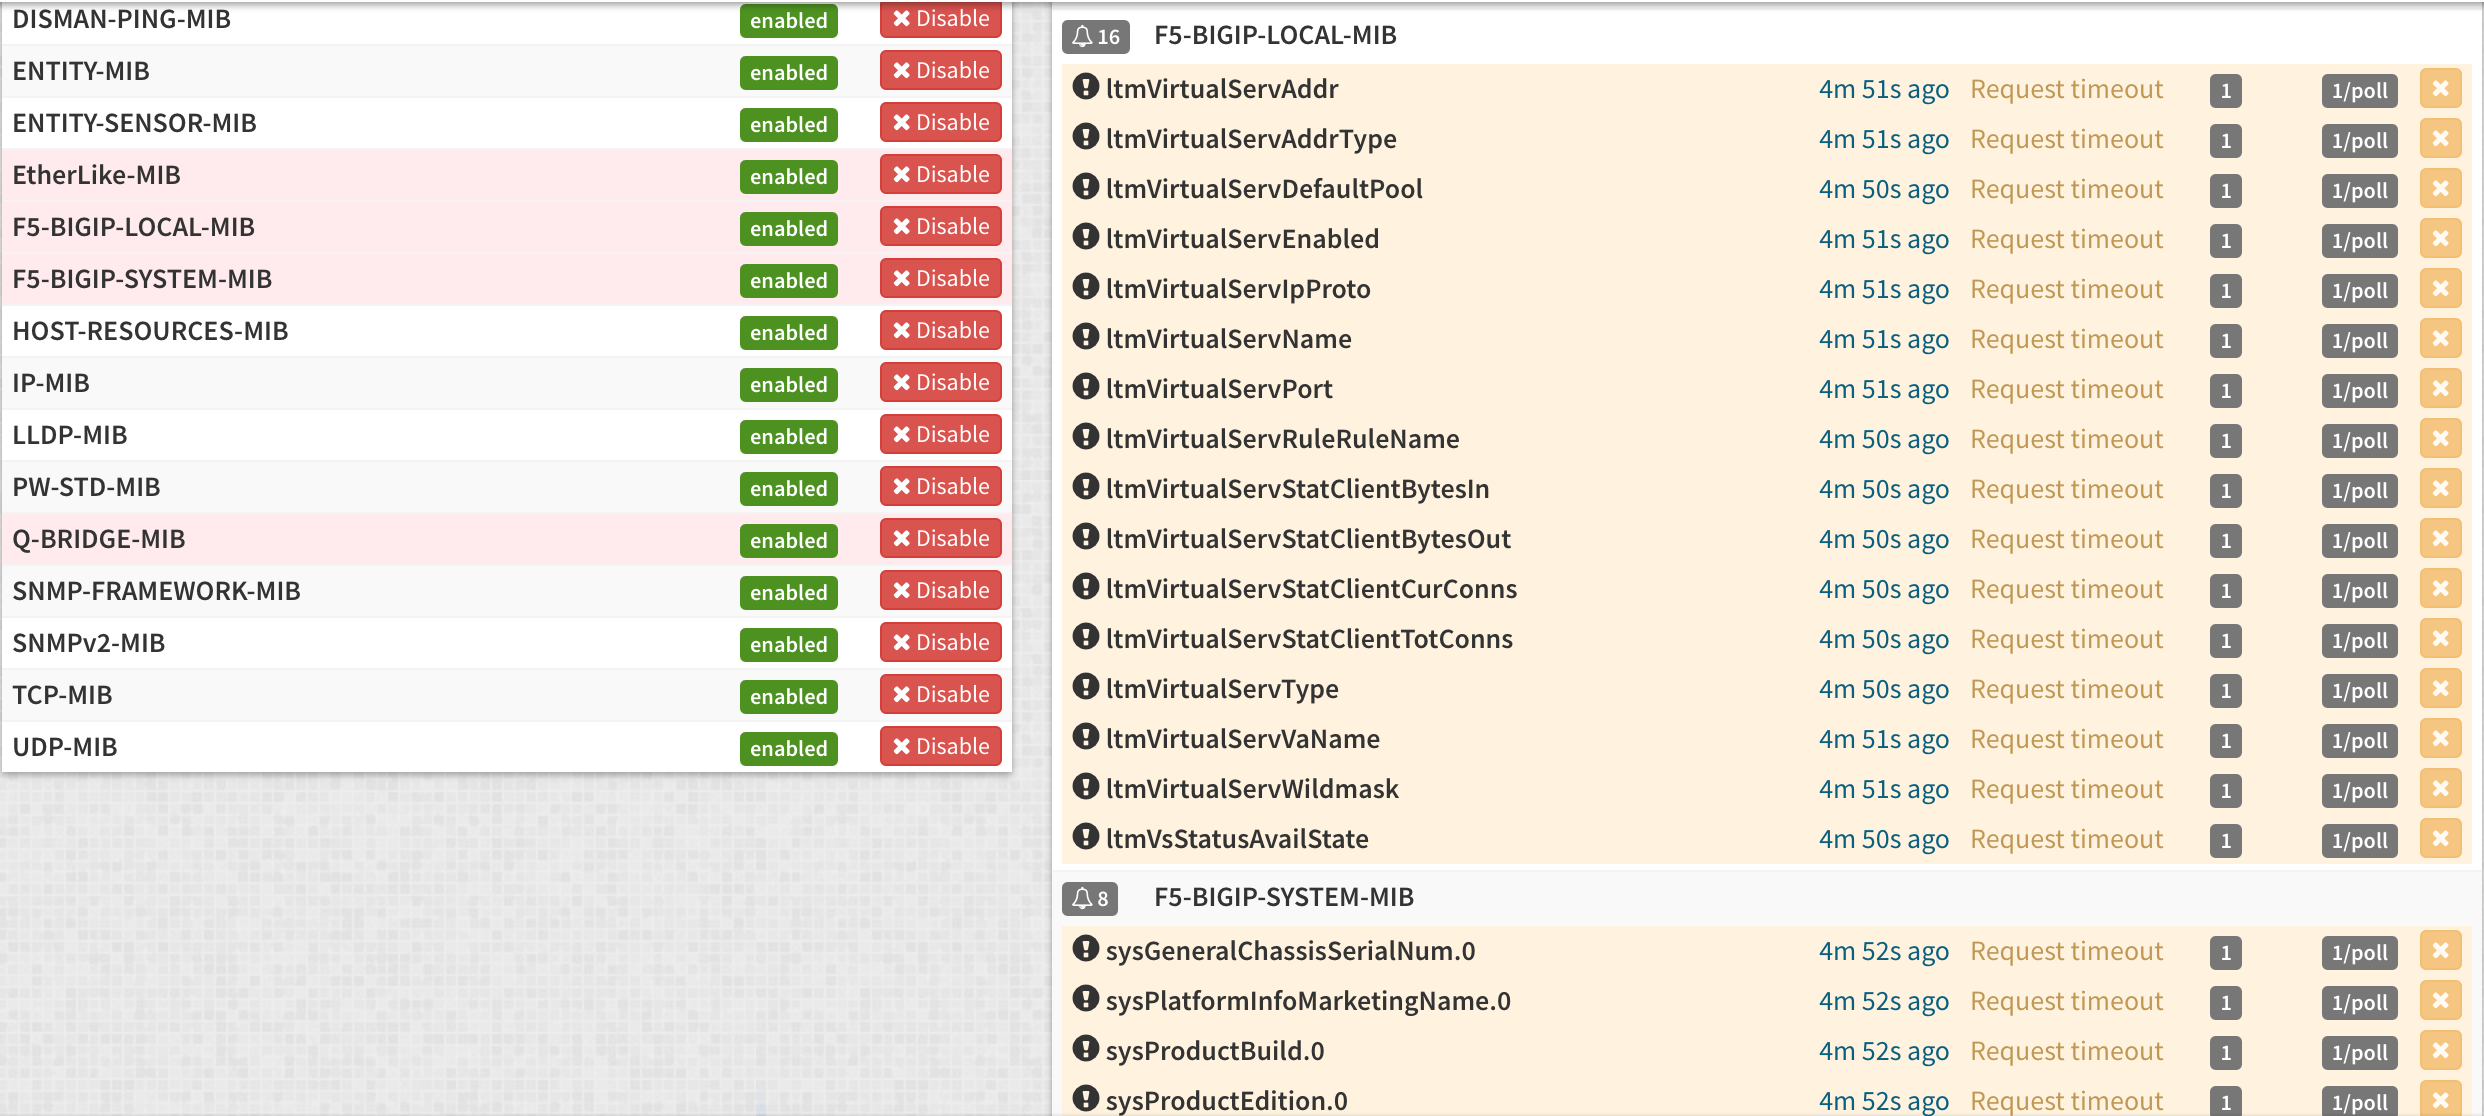The image size is (2484, 1116).
Task: Remove the ltmVirtualServPort error entry
Action: point(2441,389)
